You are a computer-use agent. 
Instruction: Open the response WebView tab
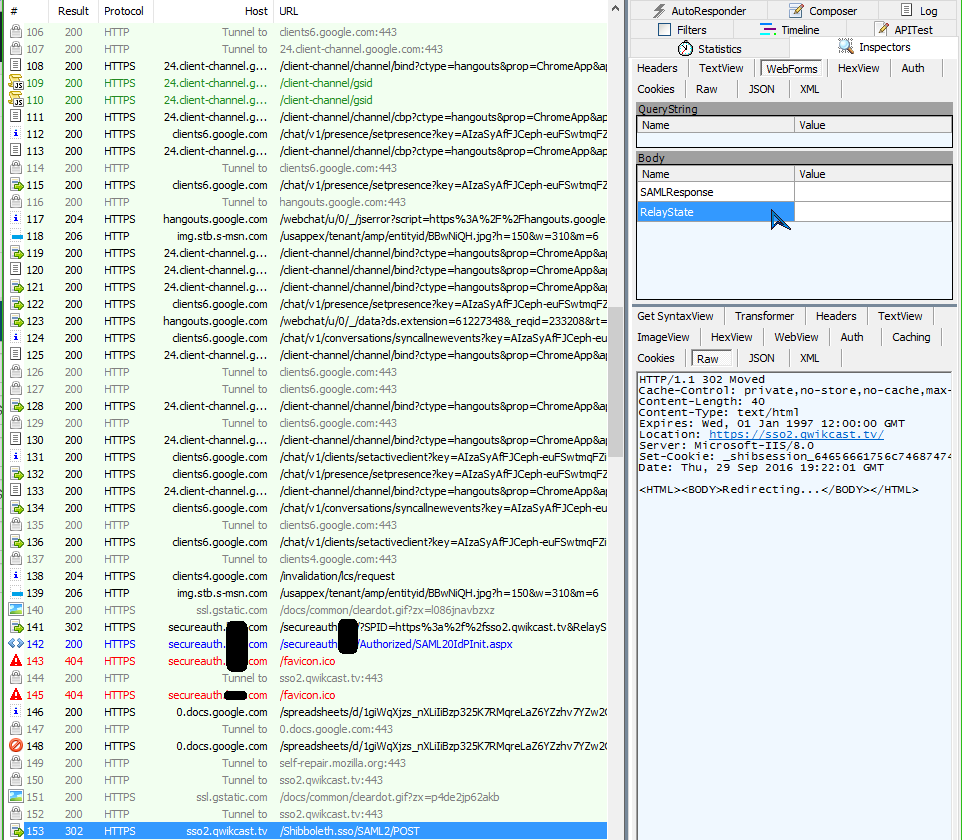(796, 337)
